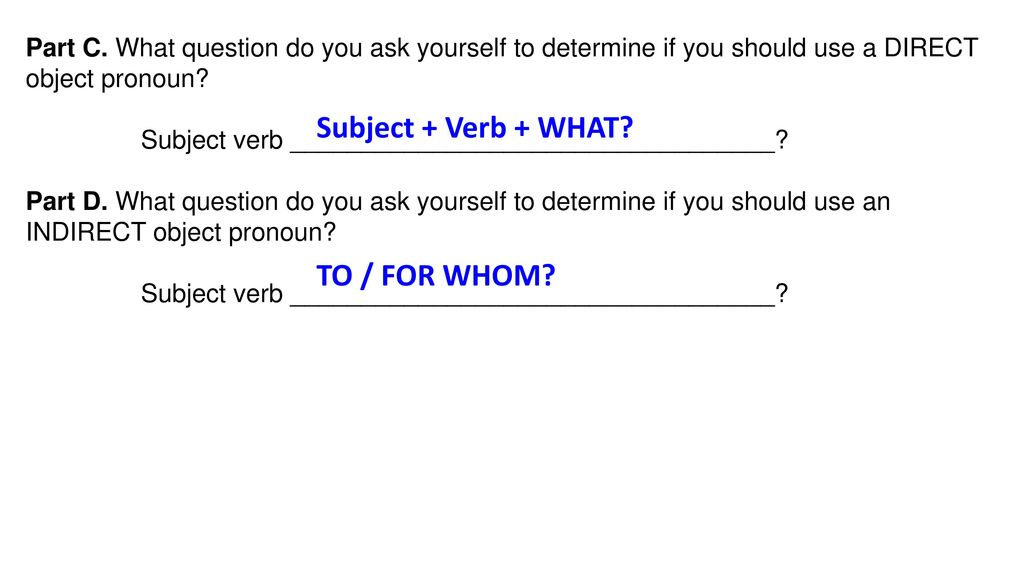
Task: Select the word INDIRECT in Part D
Action: pyautogui.click(x=86, y=232)
